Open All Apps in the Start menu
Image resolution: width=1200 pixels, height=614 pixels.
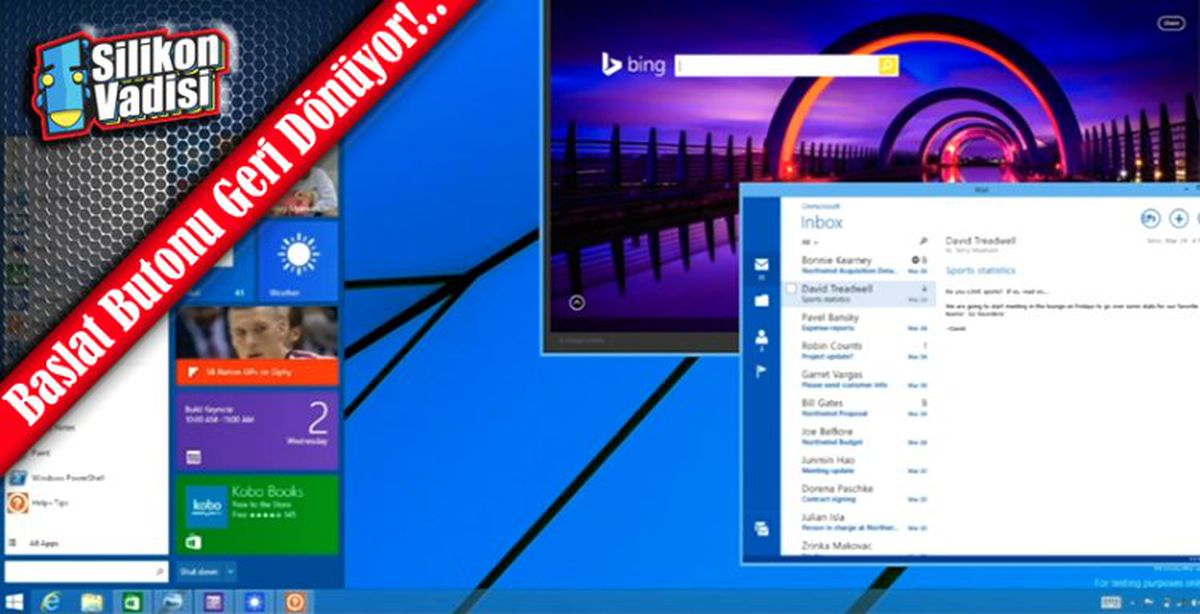[x=33, y=542]
